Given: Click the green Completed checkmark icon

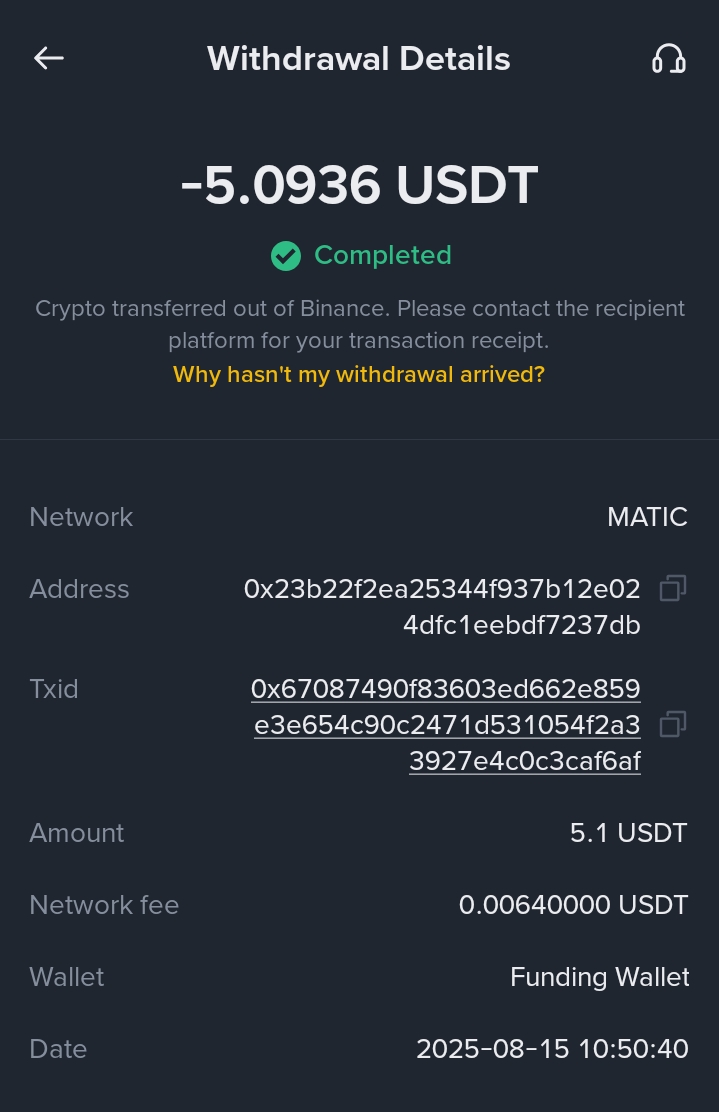Looking at the screenshot, I should coord(286,256).
